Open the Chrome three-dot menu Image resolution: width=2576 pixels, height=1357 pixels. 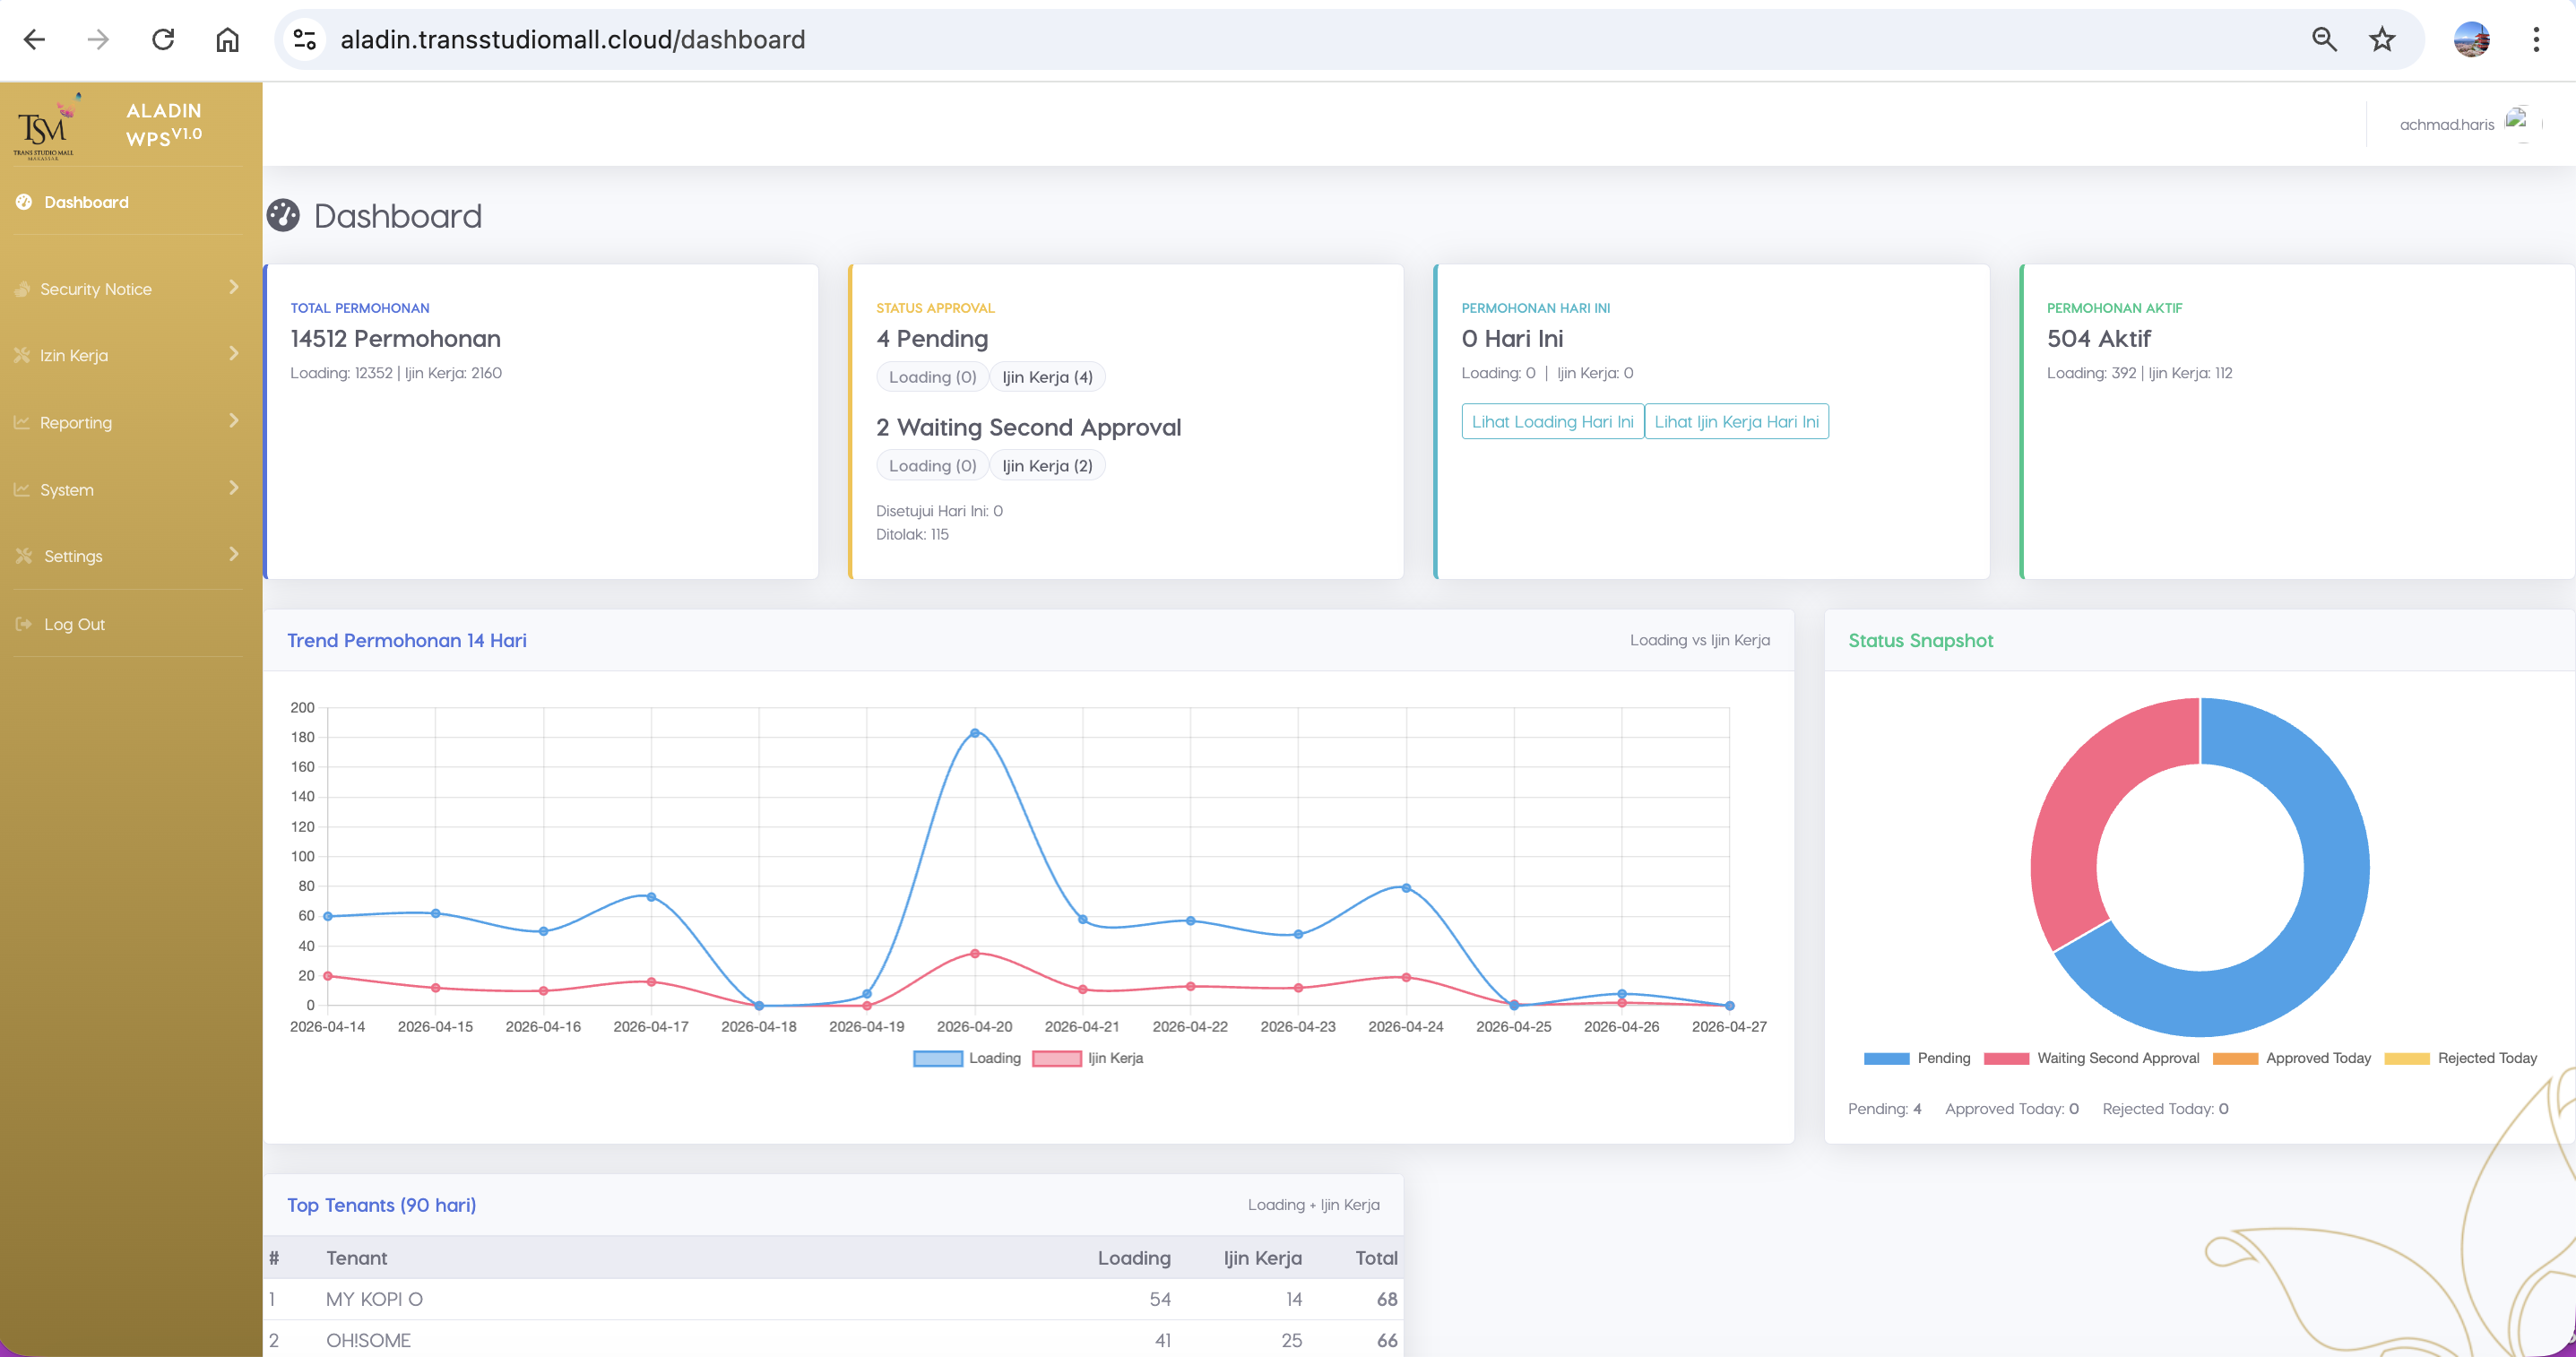[x=2536, y=40]
